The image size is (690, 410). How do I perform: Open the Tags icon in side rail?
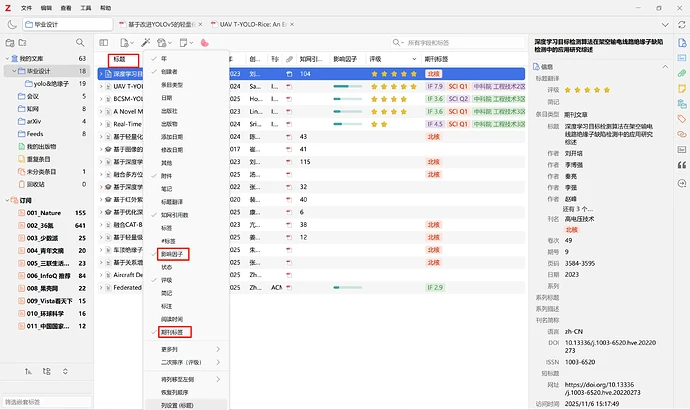[x=682, y=119]
